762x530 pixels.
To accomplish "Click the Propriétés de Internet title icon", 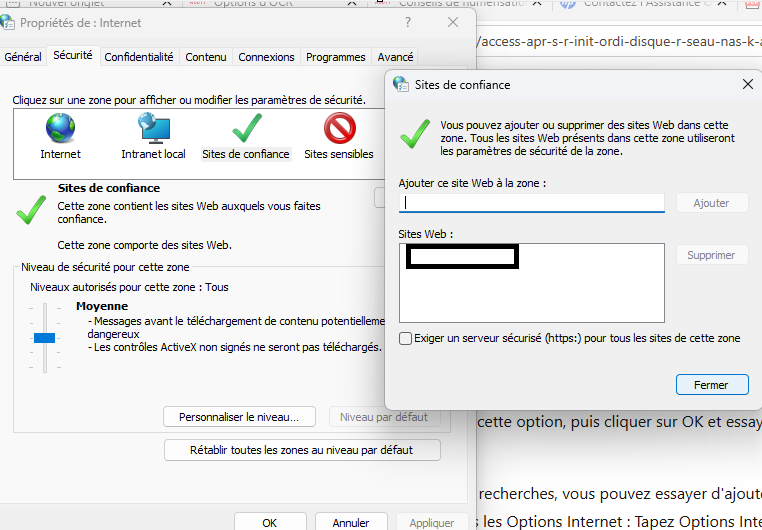I will [x=8, y=22].
